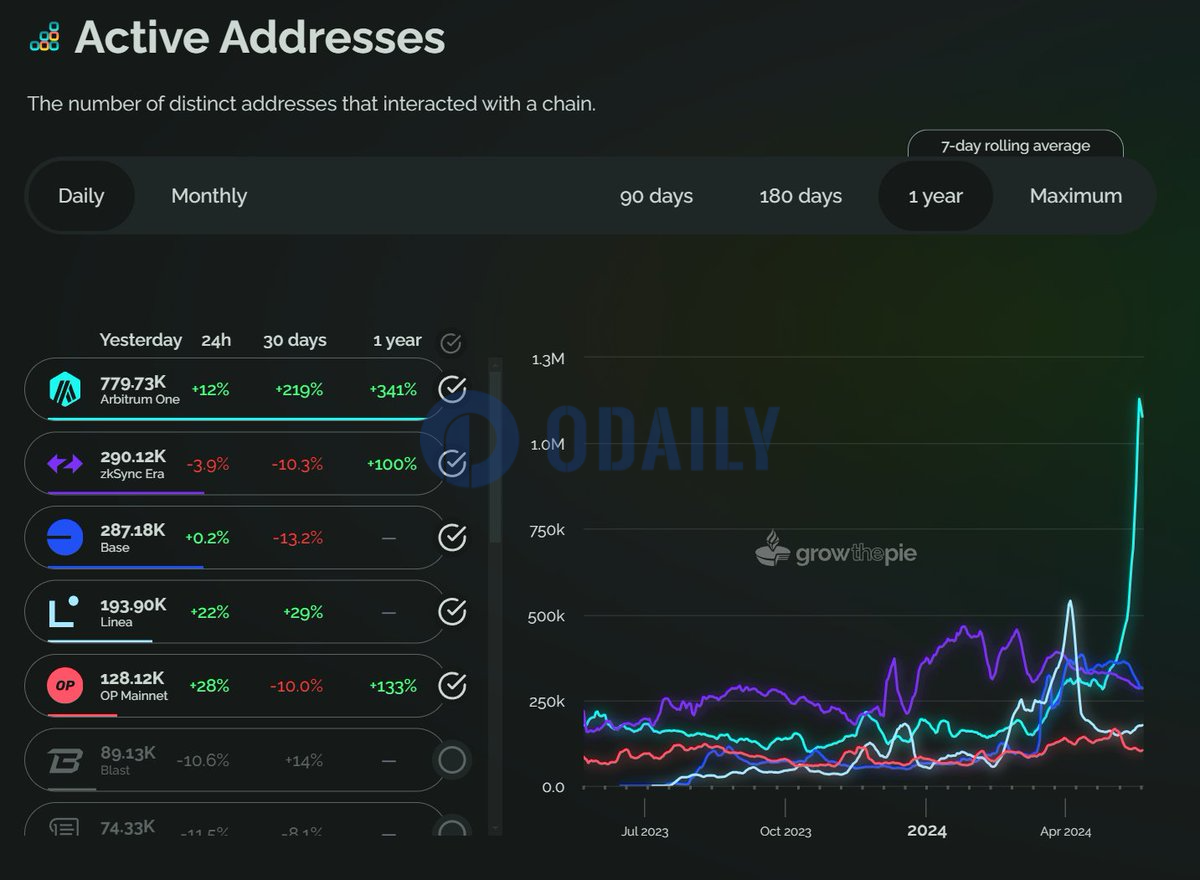Screen dimensions: 1200x880
Task: Click the +29% Linea 30-day change
Action: point(303,612)
